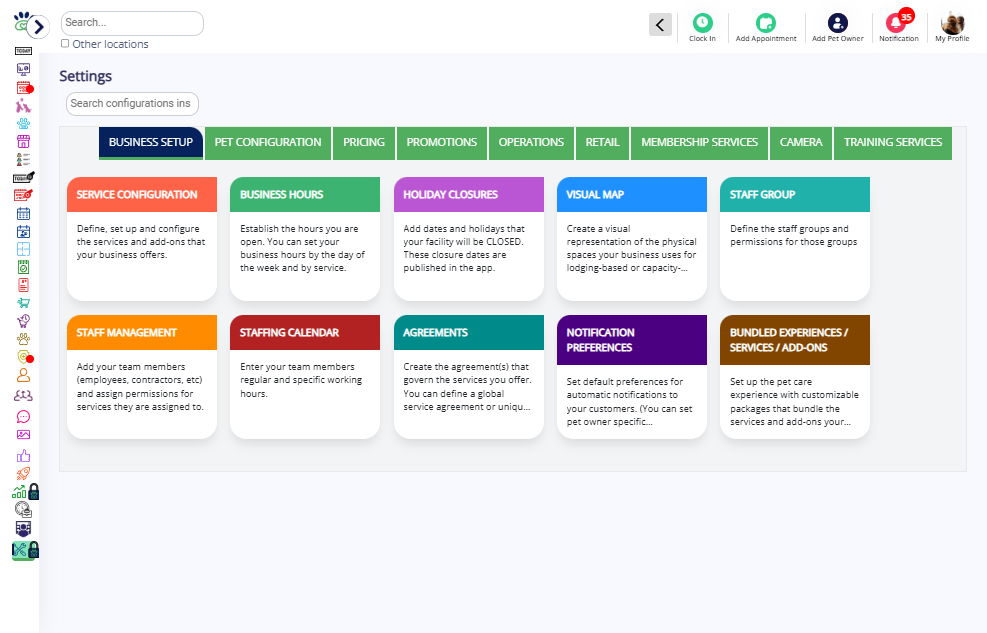Click the dark blue staff meeting sidebar icon
Viewport: 987px width, 633px height.
[23, 529]
